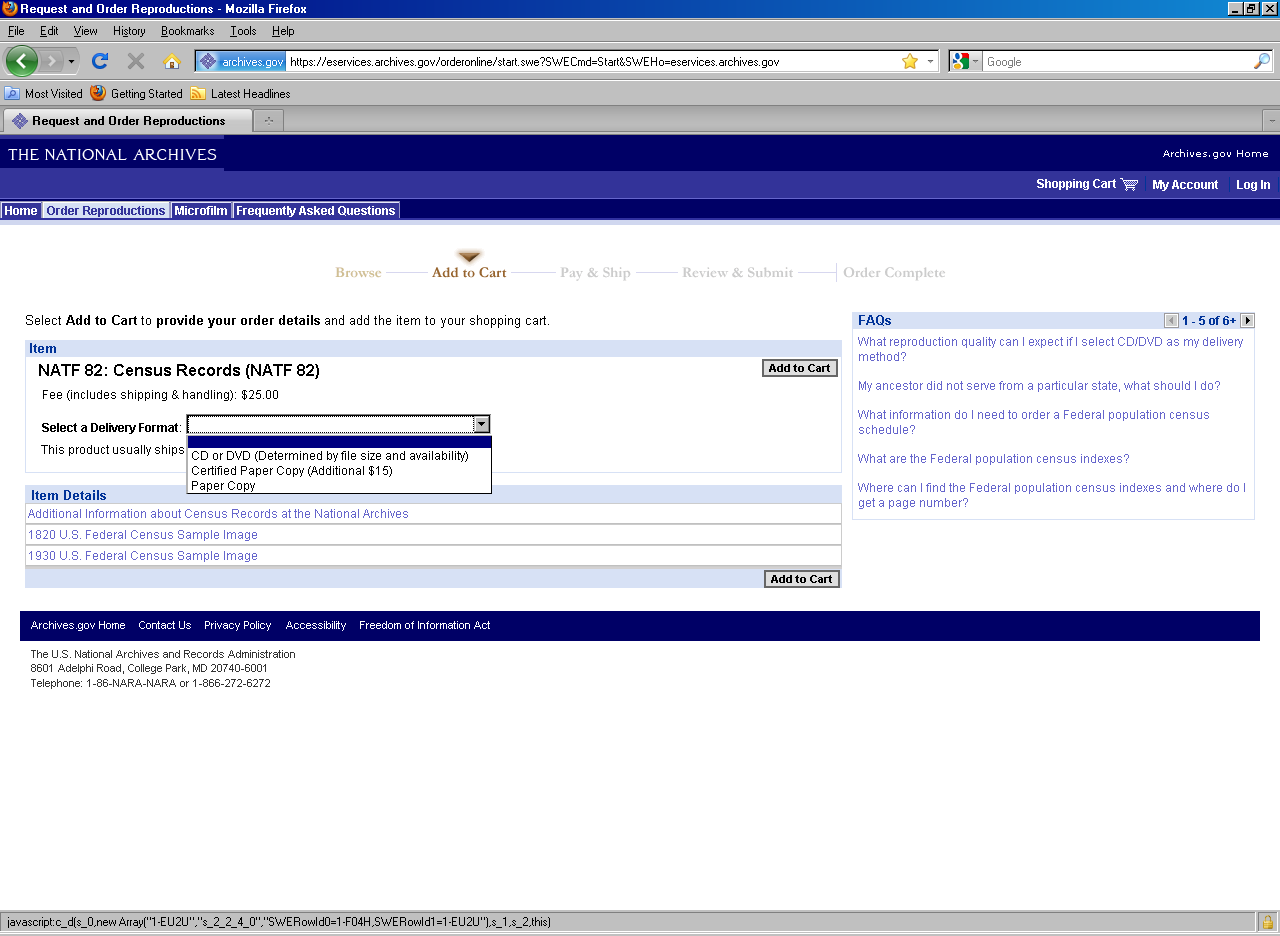The width and height of the screenshot is (1280, 936).
Task: Open 1930 U.S. Federal Census Sample Image link
Action: pos(143,556)
